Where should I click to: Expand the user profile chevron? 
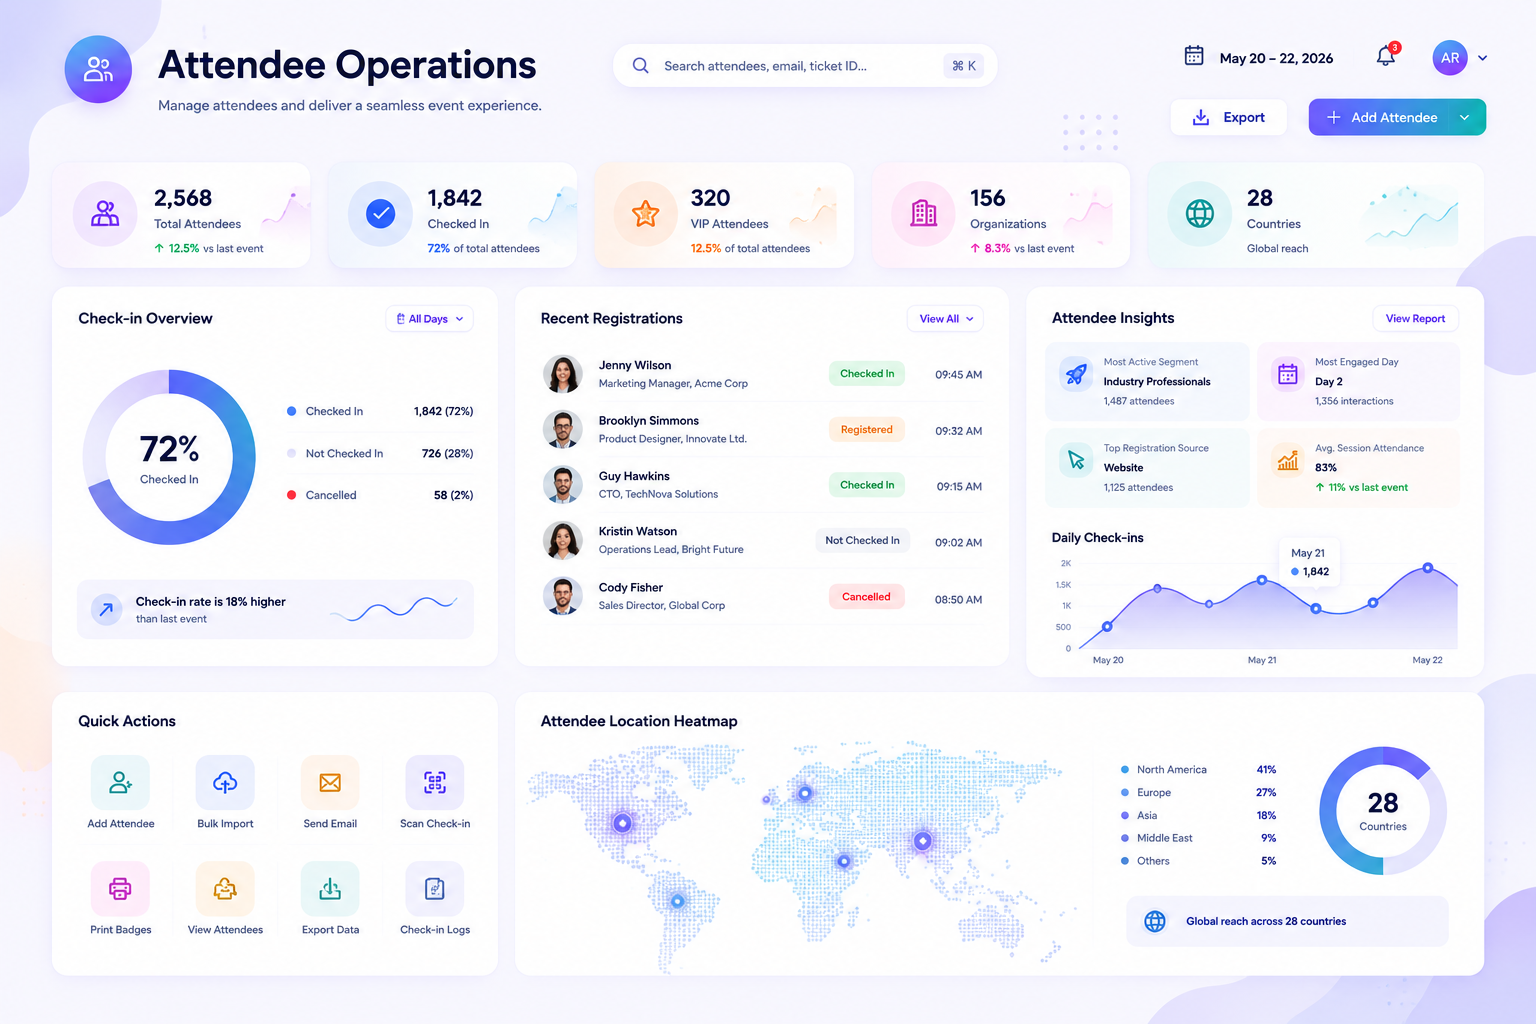[1483, 58]
